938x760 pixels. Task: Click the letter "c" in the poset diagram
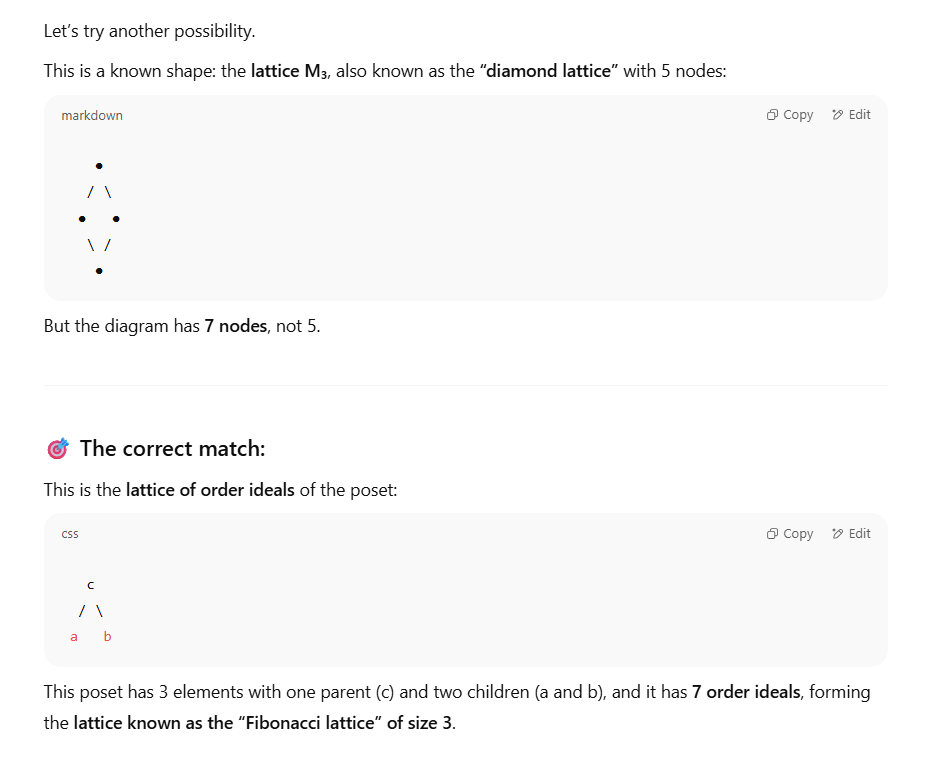pyautogui.click(x=90, y=585)
